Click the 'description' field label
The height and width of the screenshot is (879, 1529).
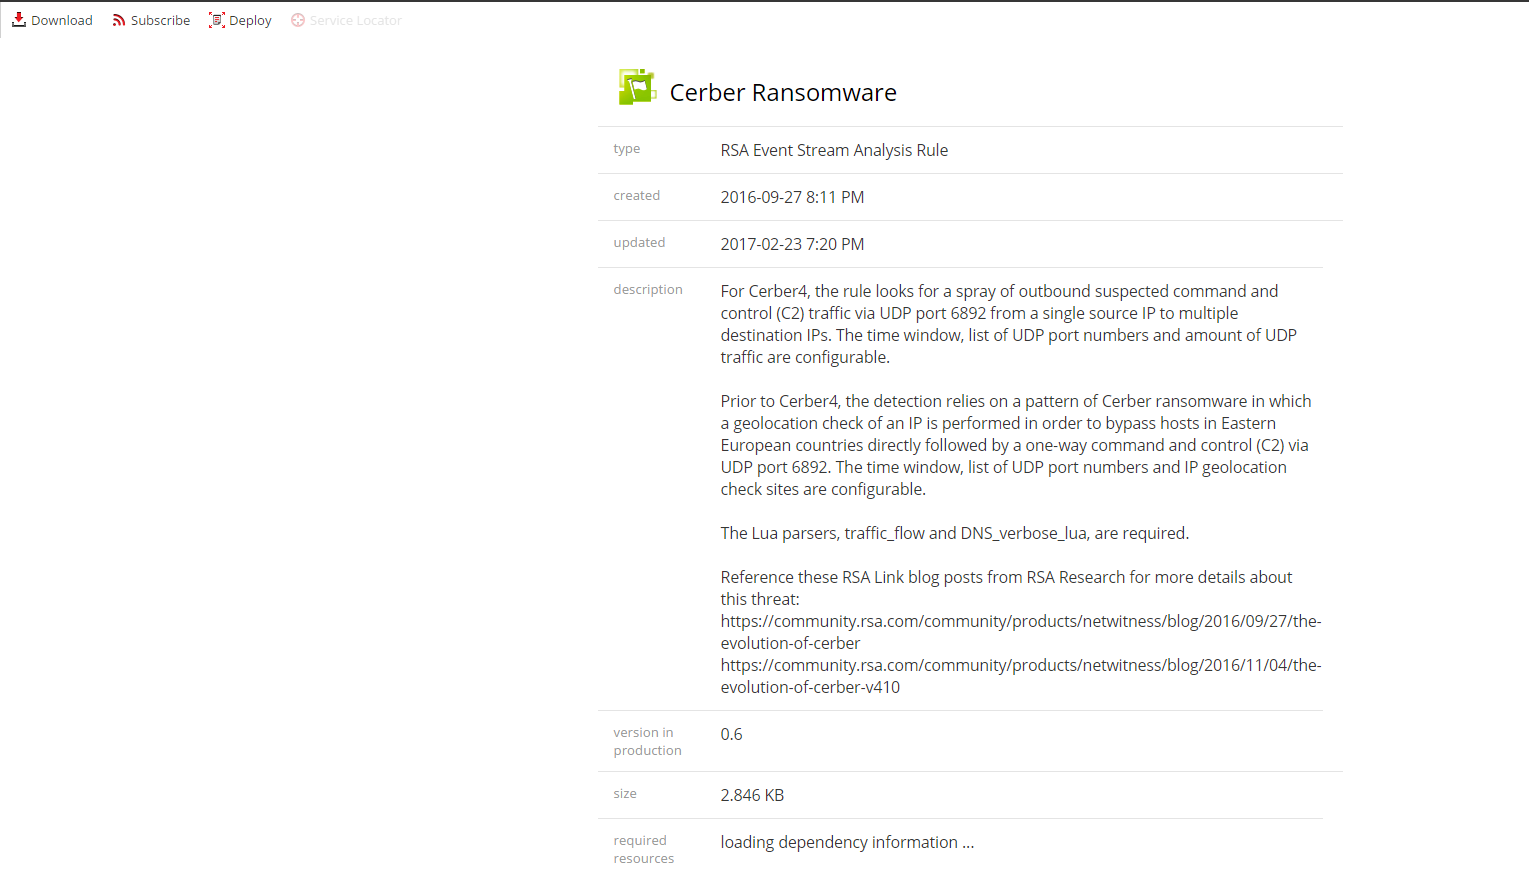[x=648, y=290]
